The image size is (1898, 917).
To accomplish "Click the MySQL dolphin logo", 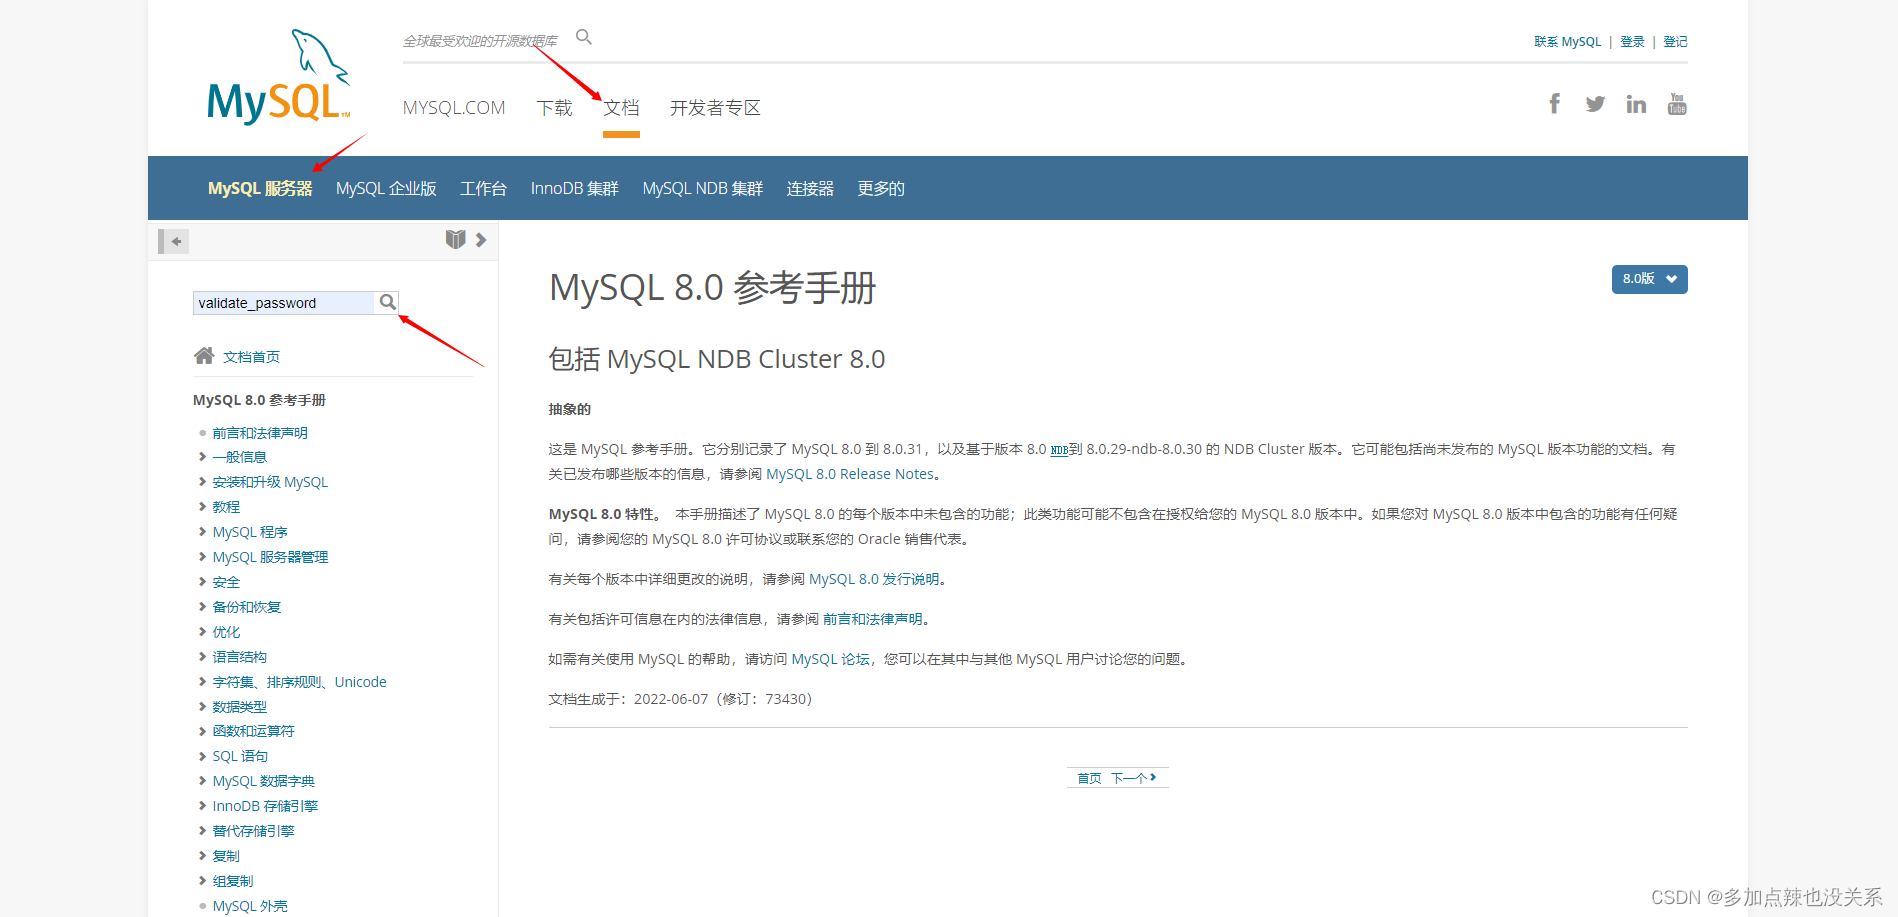I will 279,77.
